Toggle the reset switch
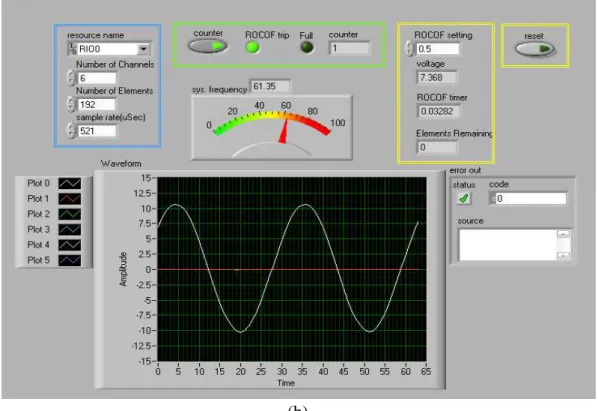This screenshot has width=598, height=411. click(534, 49)
